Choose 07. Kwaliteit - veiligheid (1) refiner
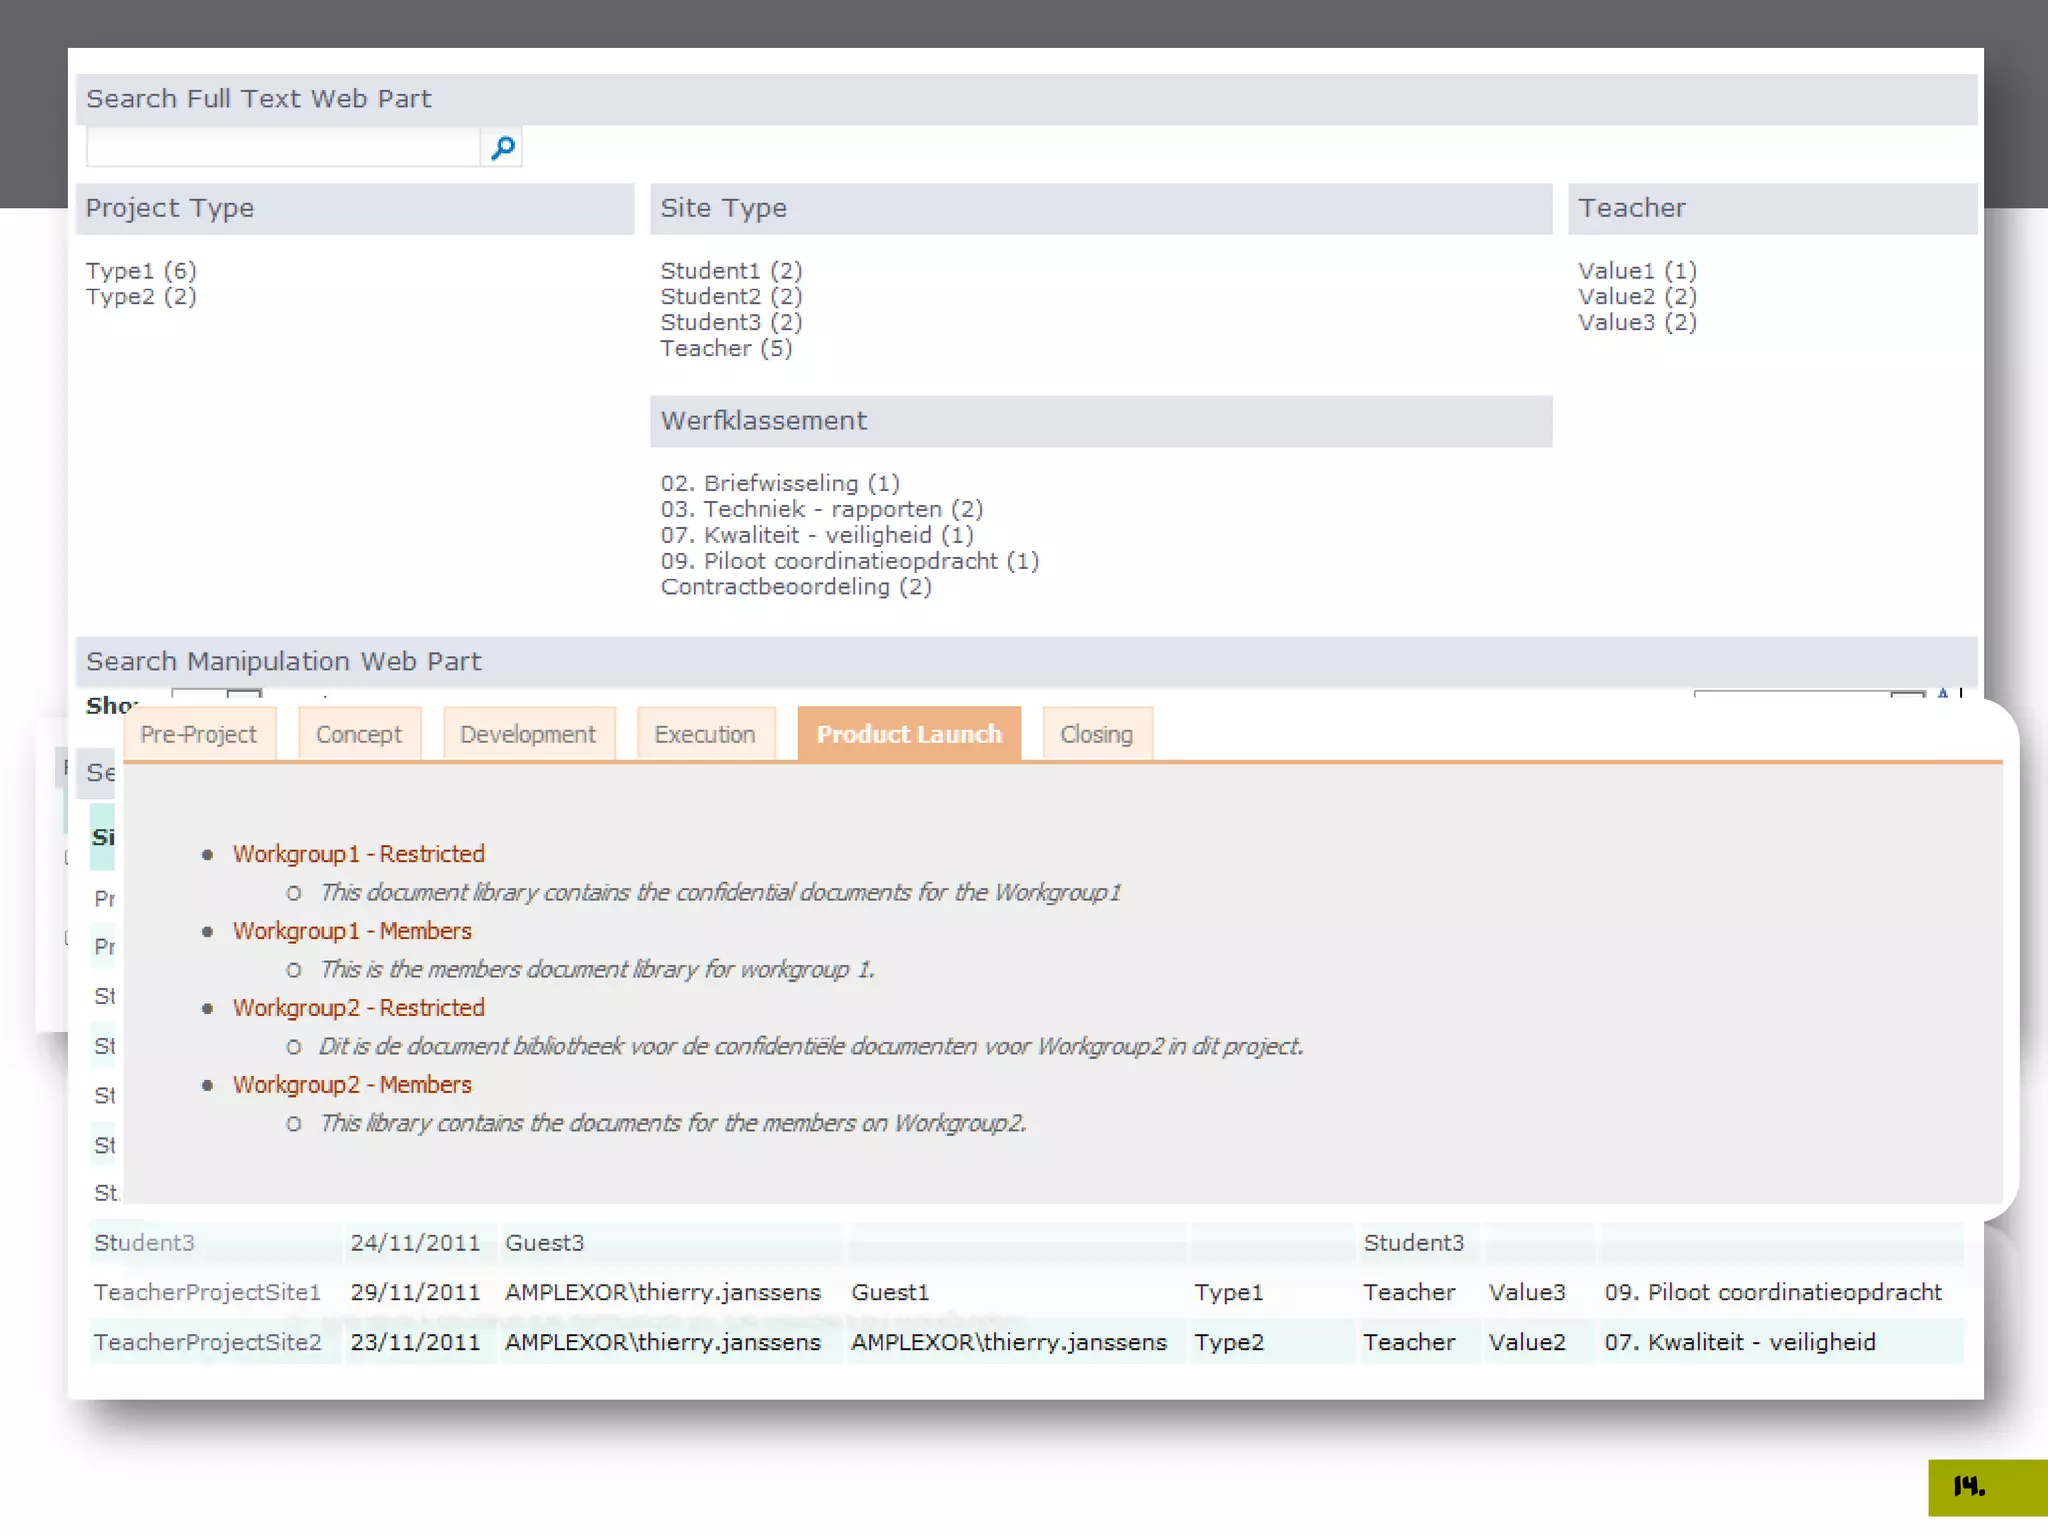 [x=817, y=535]
